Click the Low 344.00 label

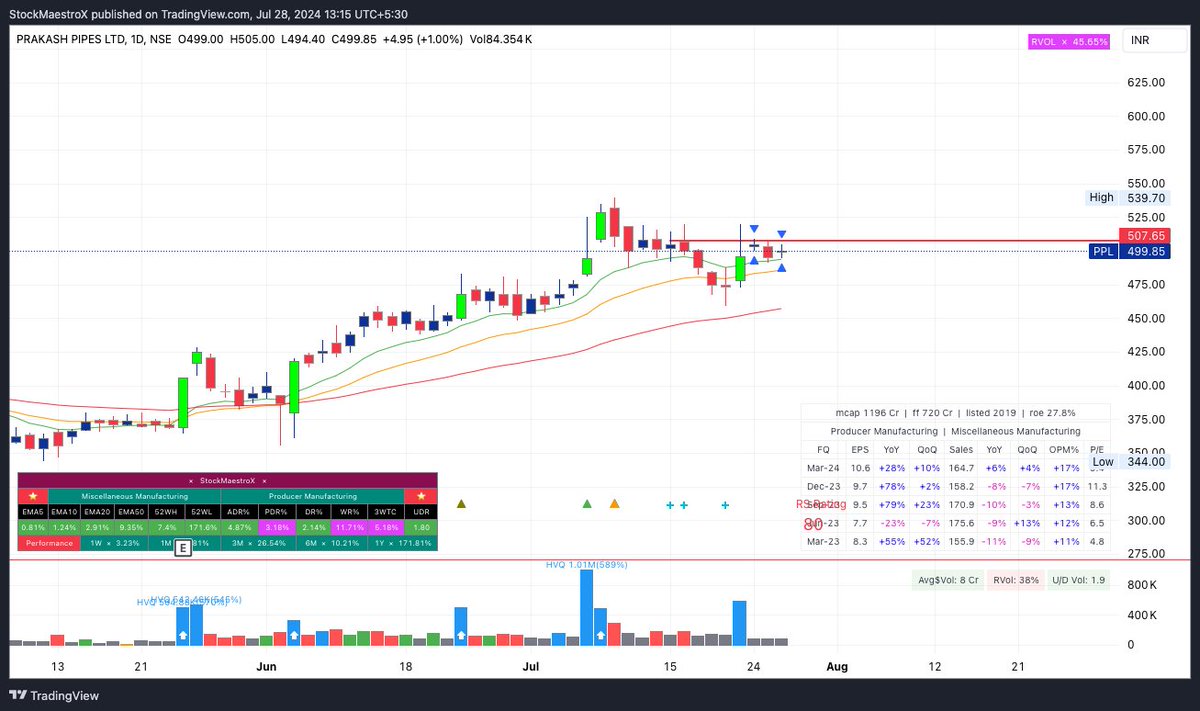click(1129, 461)
